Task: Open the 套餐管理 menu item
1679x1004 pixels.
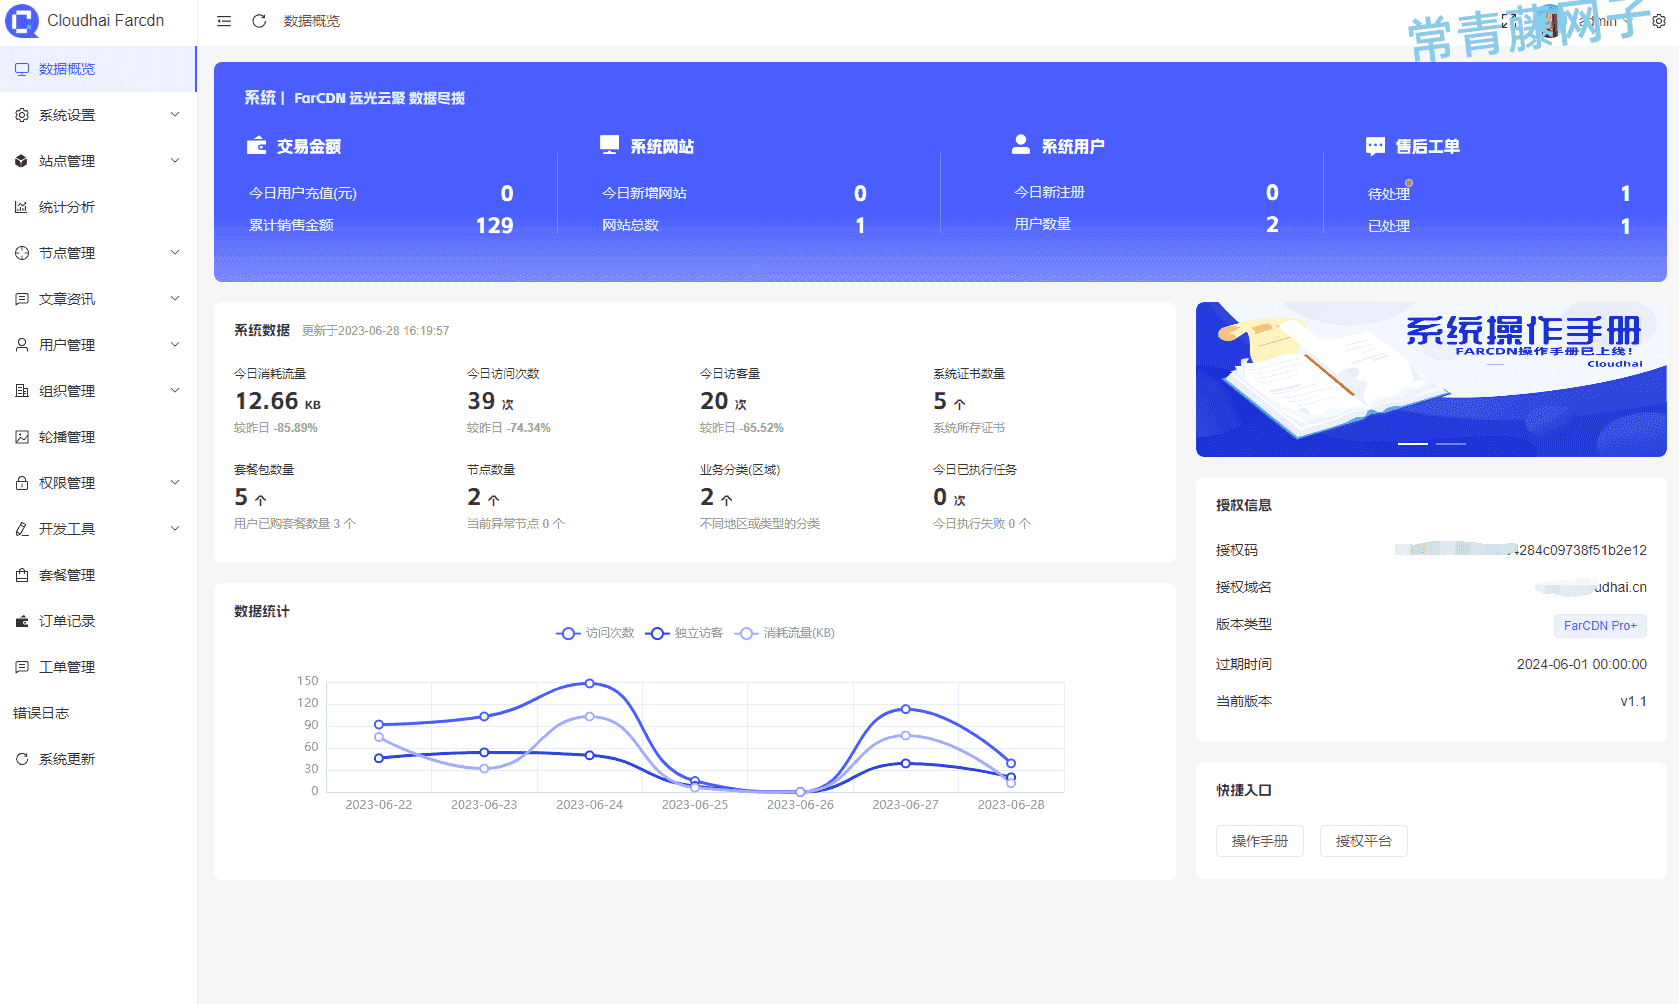Action: tap(98, 575)
